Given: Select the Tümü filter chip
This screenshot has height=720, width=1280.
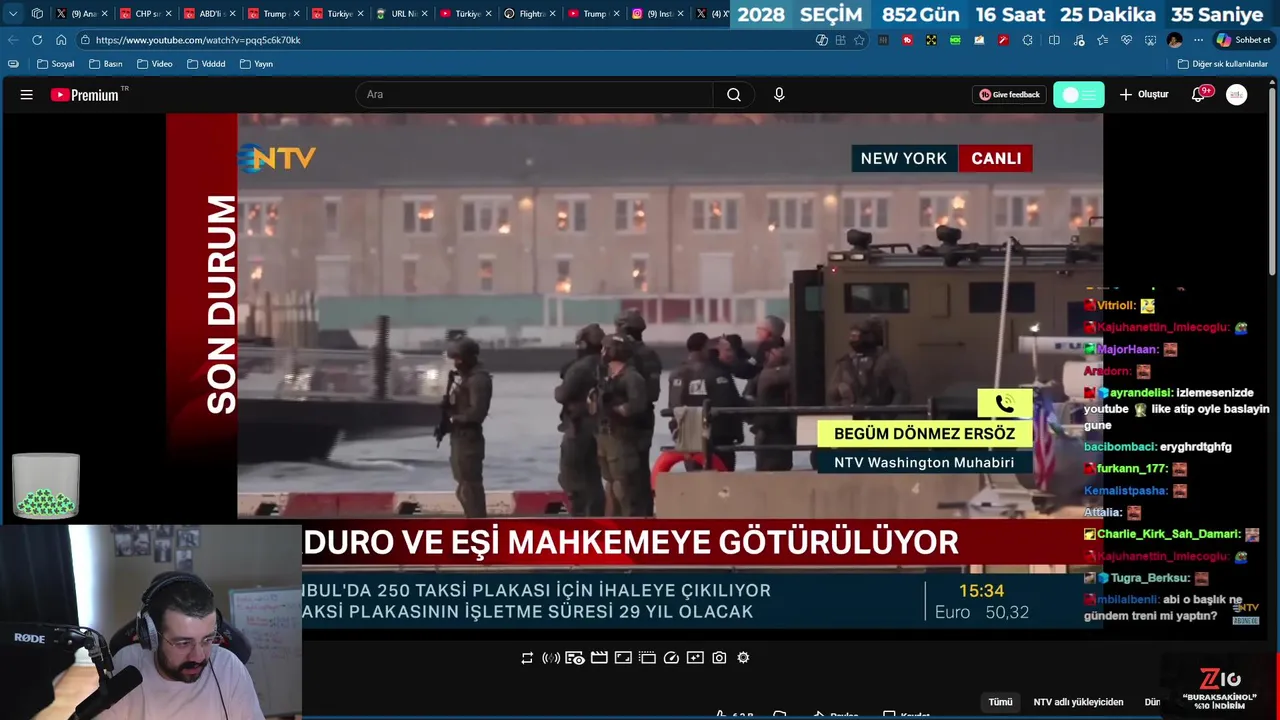Looking at the screenshot, I should [x=1000, y=702].
